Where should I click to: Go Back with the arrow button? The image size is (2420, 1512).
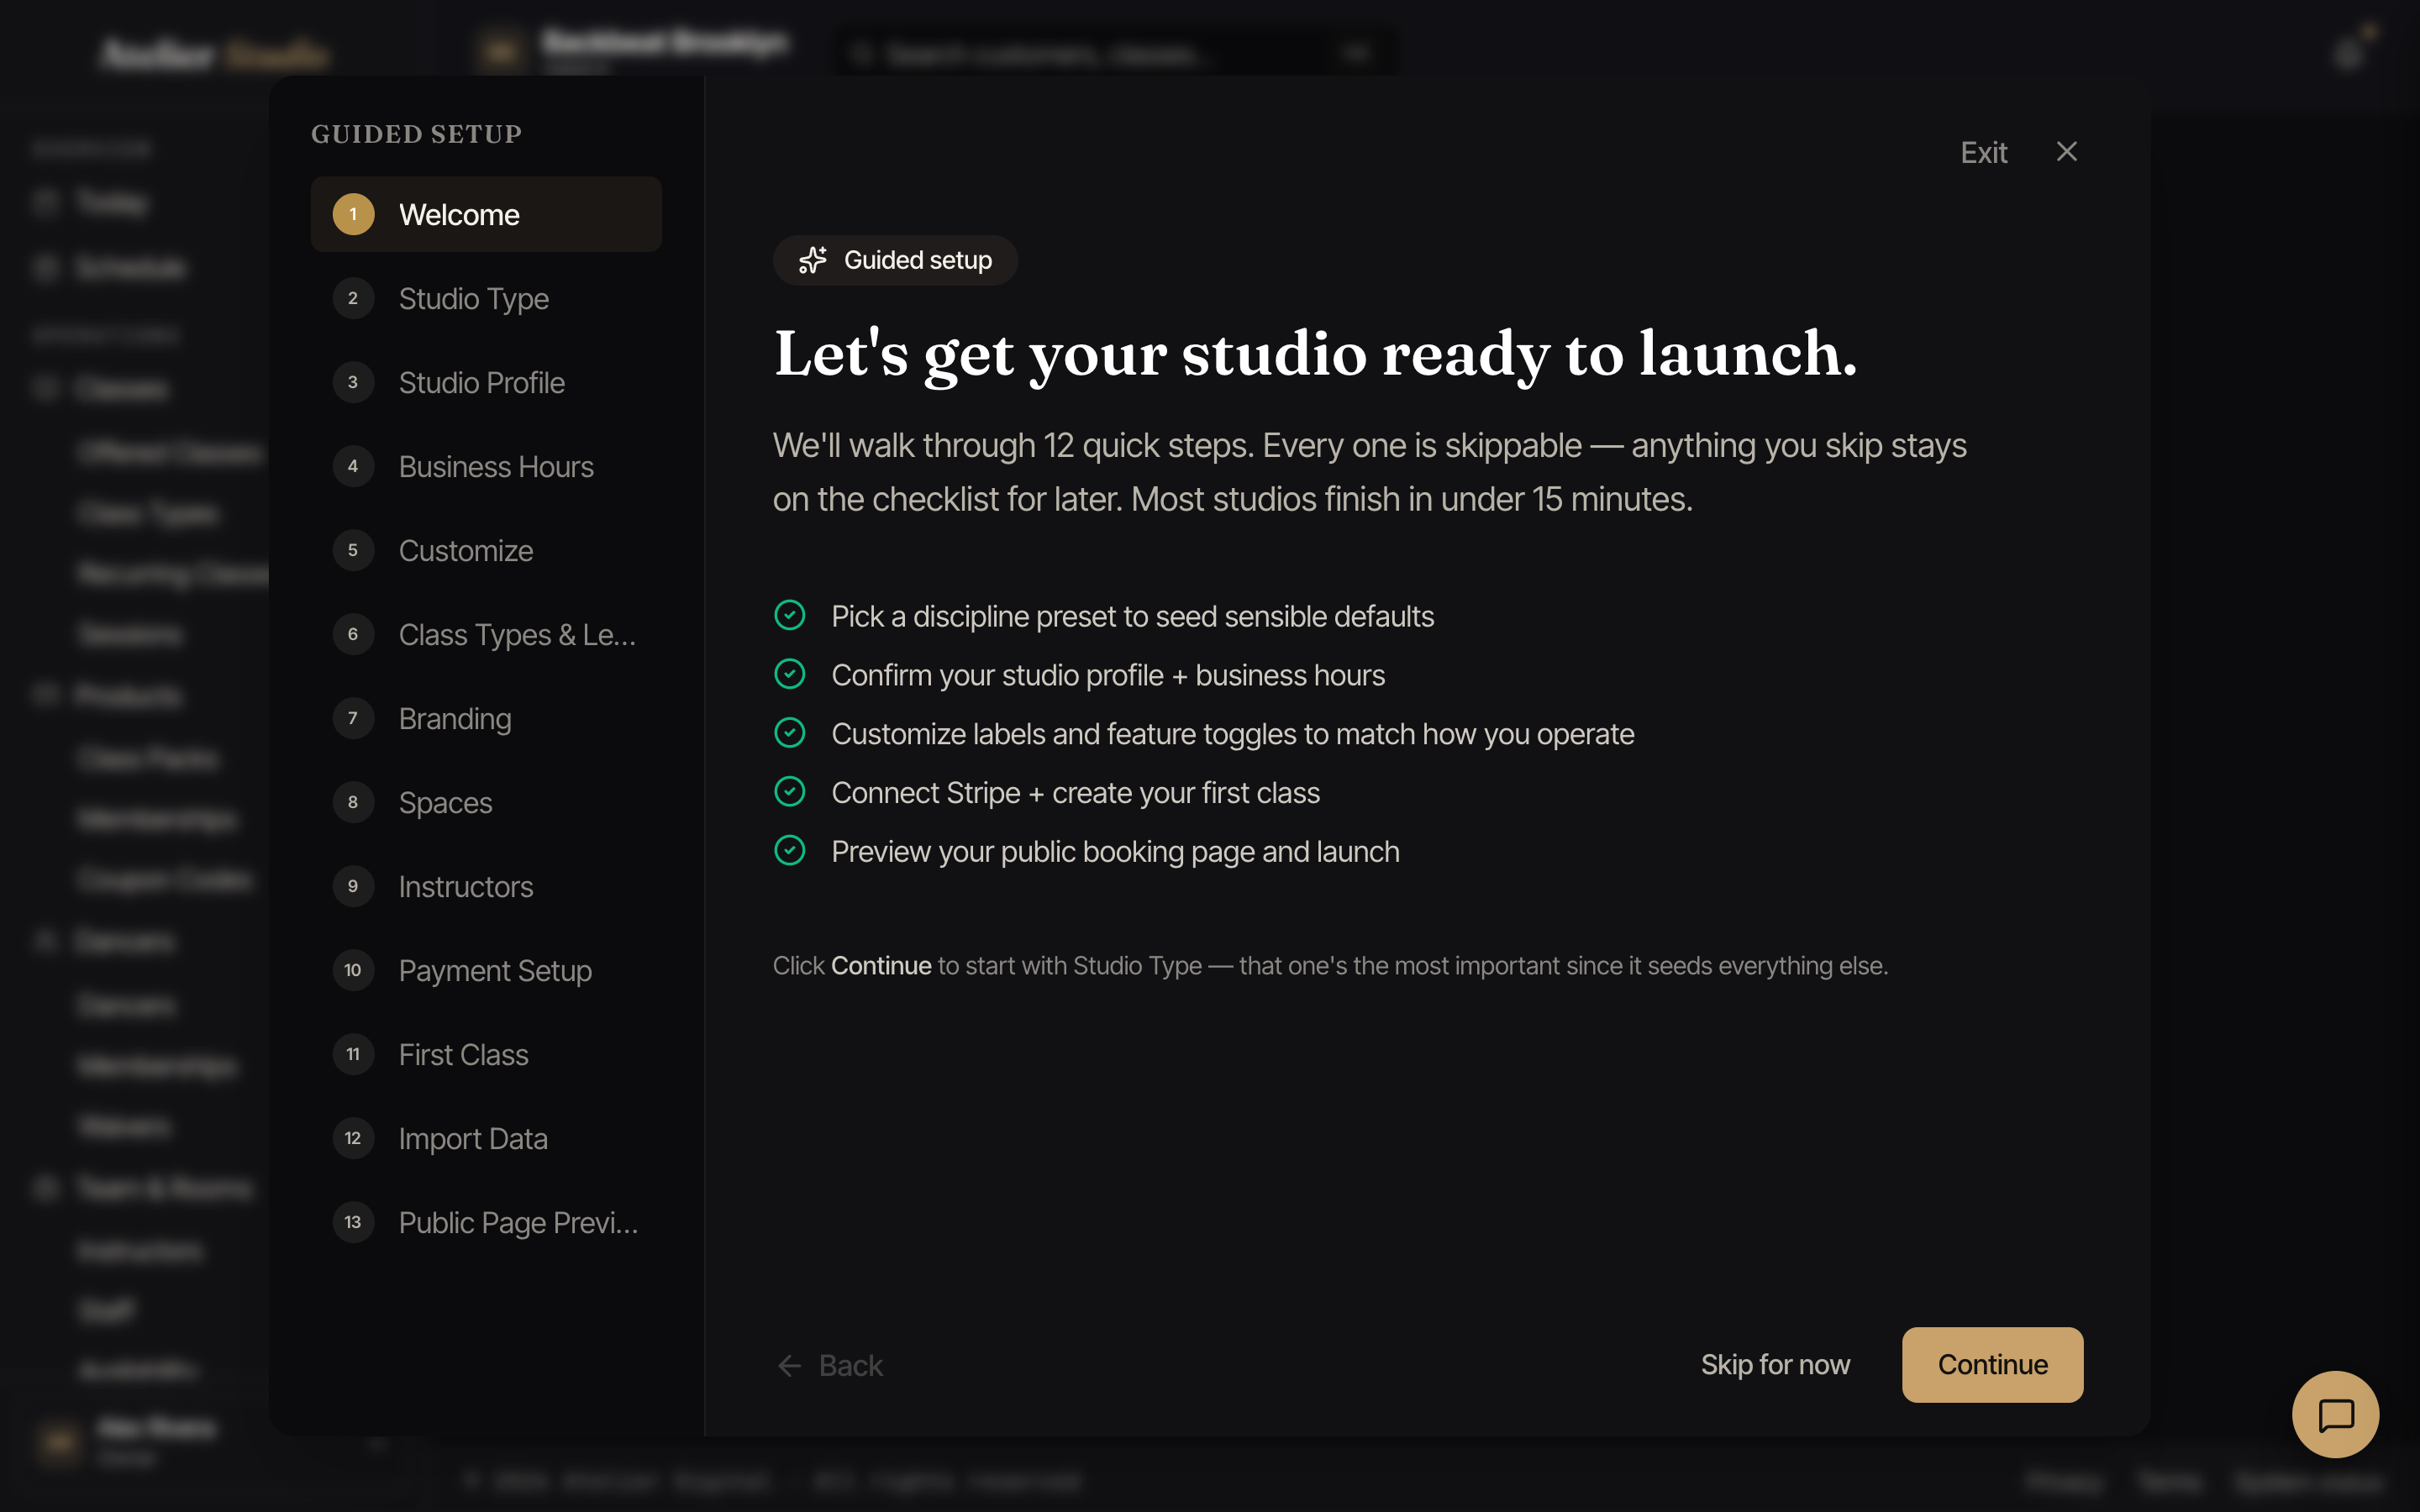(830, 1365)
